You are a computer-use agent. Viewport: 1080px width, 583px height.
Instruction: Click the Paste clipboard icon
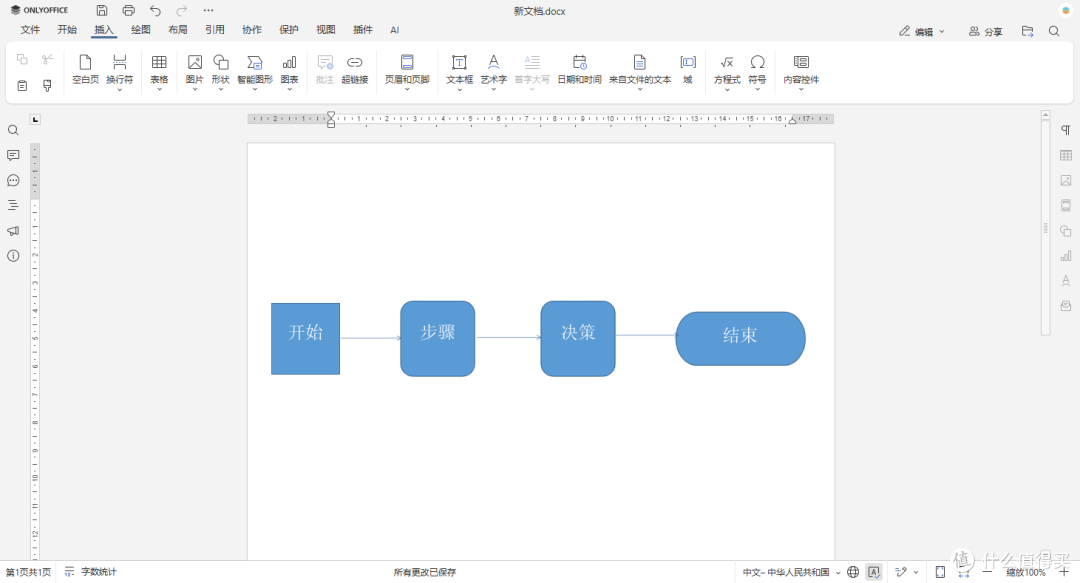[22, 85]
